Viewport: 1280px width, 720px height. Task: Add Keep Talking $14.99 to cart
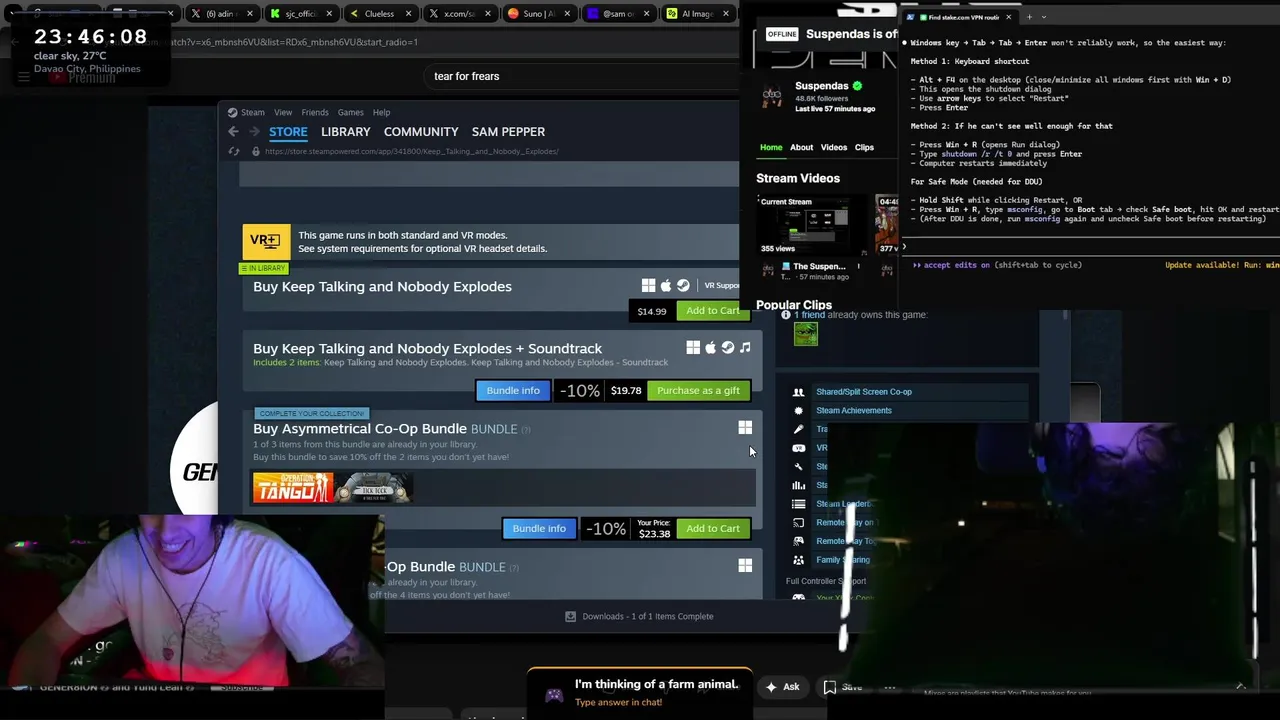712,311
